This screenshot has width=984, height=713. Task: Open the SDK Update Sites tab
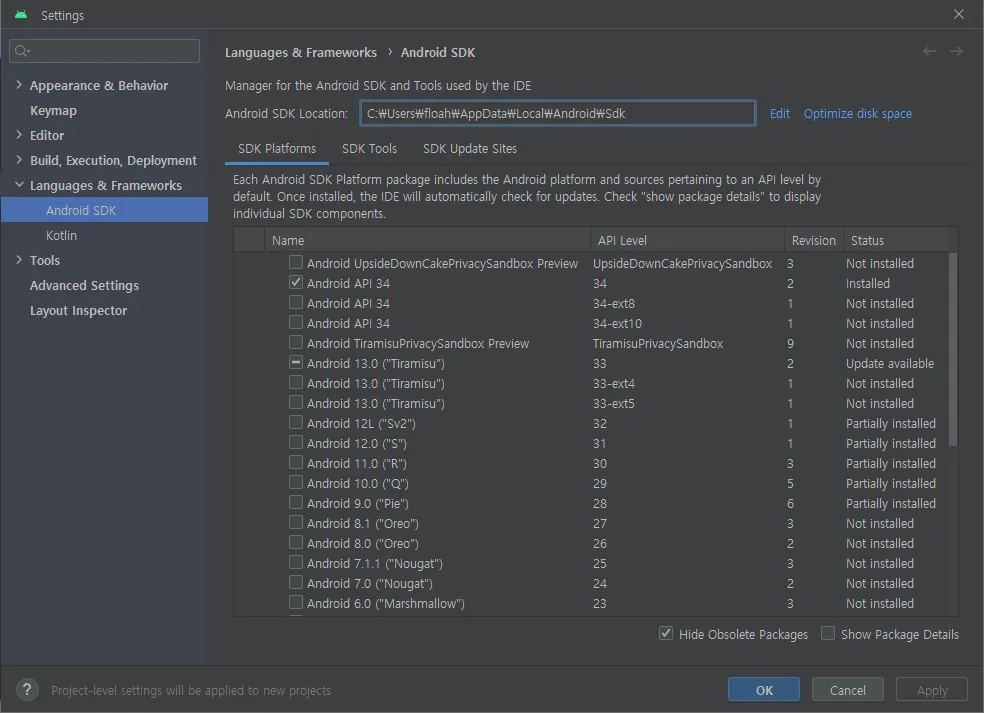470,149
